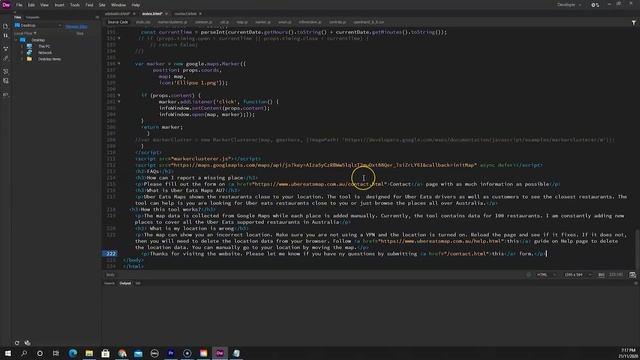Select Network in file tree
The image size is (640, 360).
click(x=45, y=53)
